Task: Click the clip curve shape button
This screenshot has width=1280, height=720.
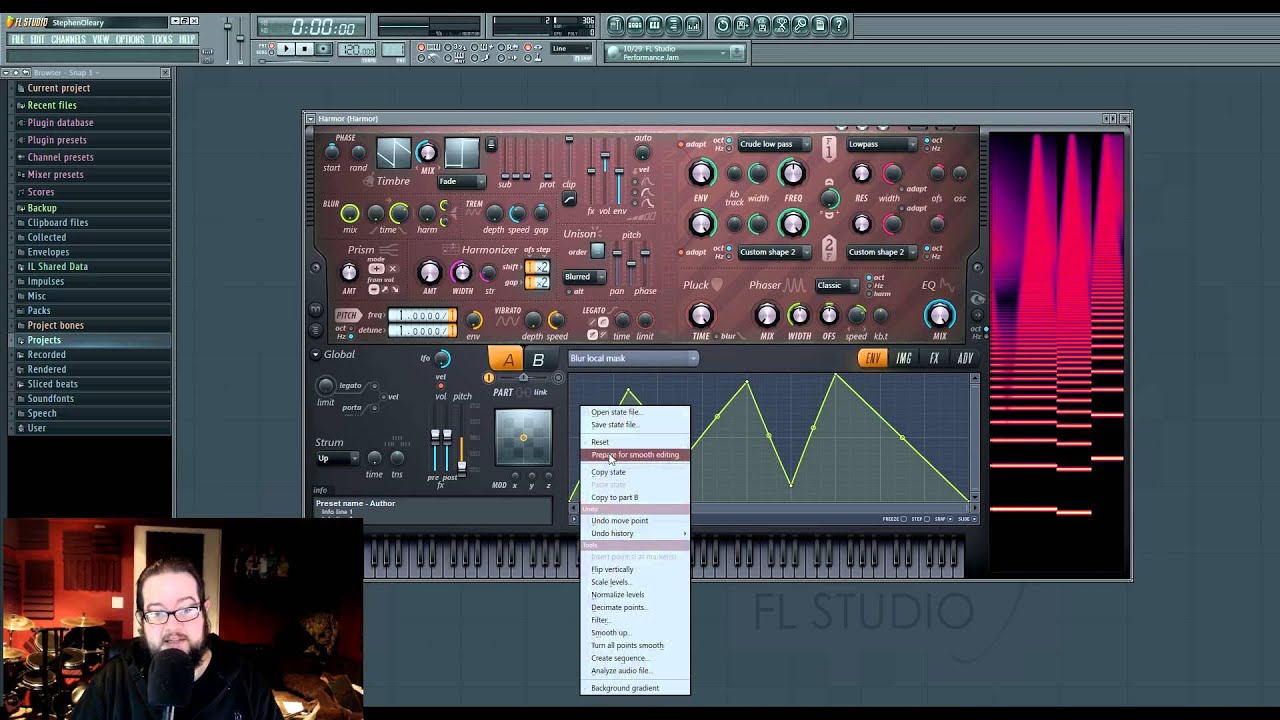Action: click(x=569, y=200)
